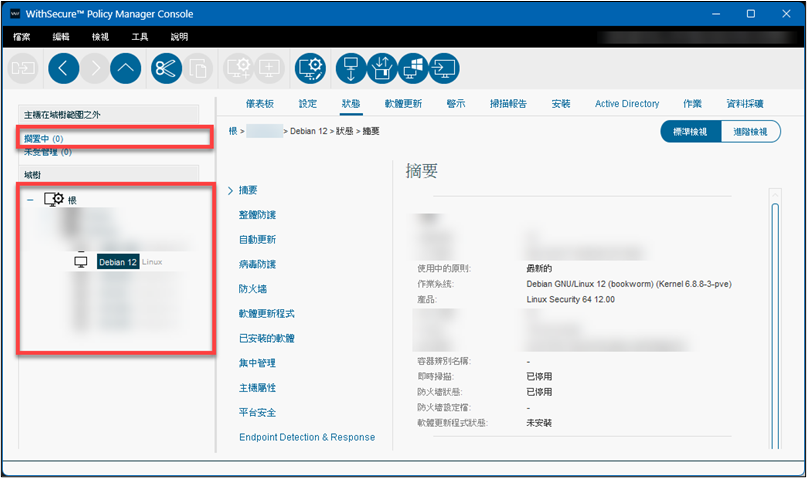Click the Debian GNU/Linux 12 (bookworm) value
807x478 pixels.
628,284
